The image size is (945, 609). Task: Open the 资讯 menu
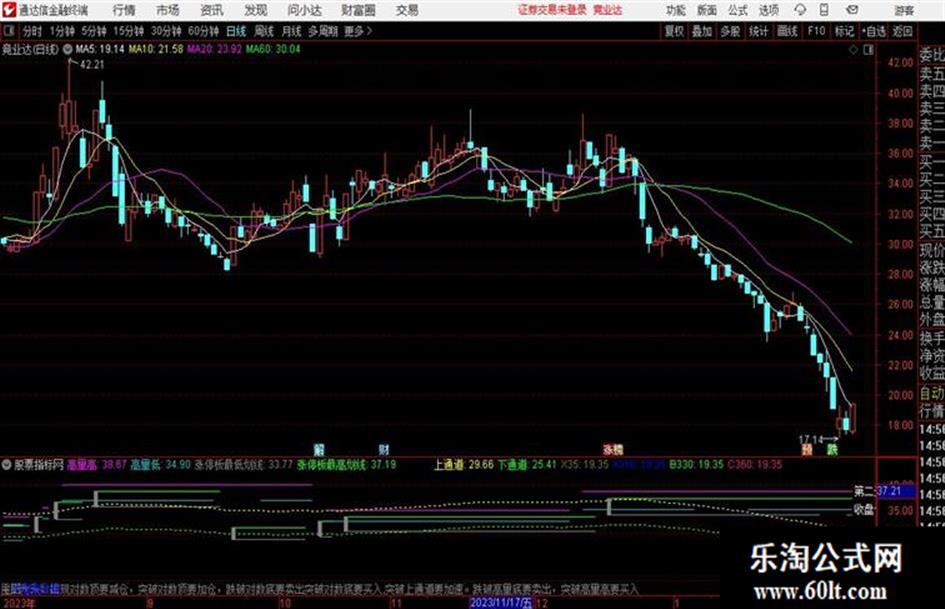(x=212, y=10)
